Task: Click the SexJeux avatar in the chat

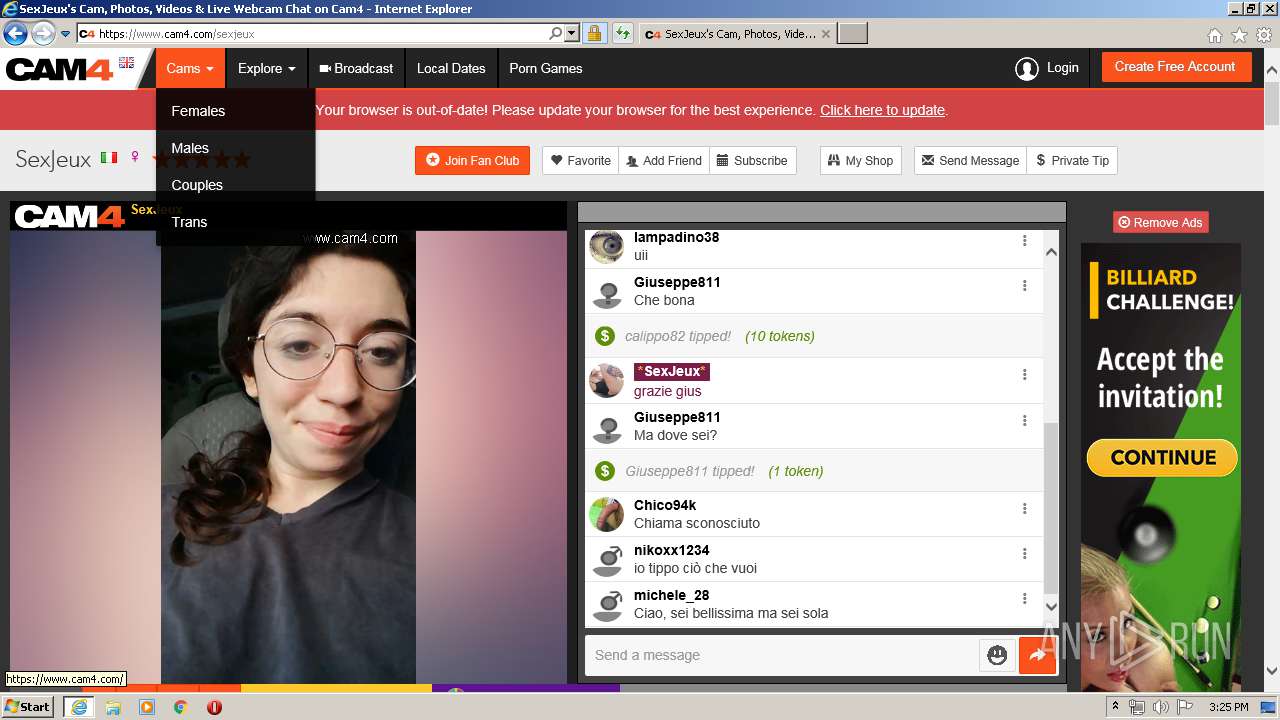Action: [606, 380]
